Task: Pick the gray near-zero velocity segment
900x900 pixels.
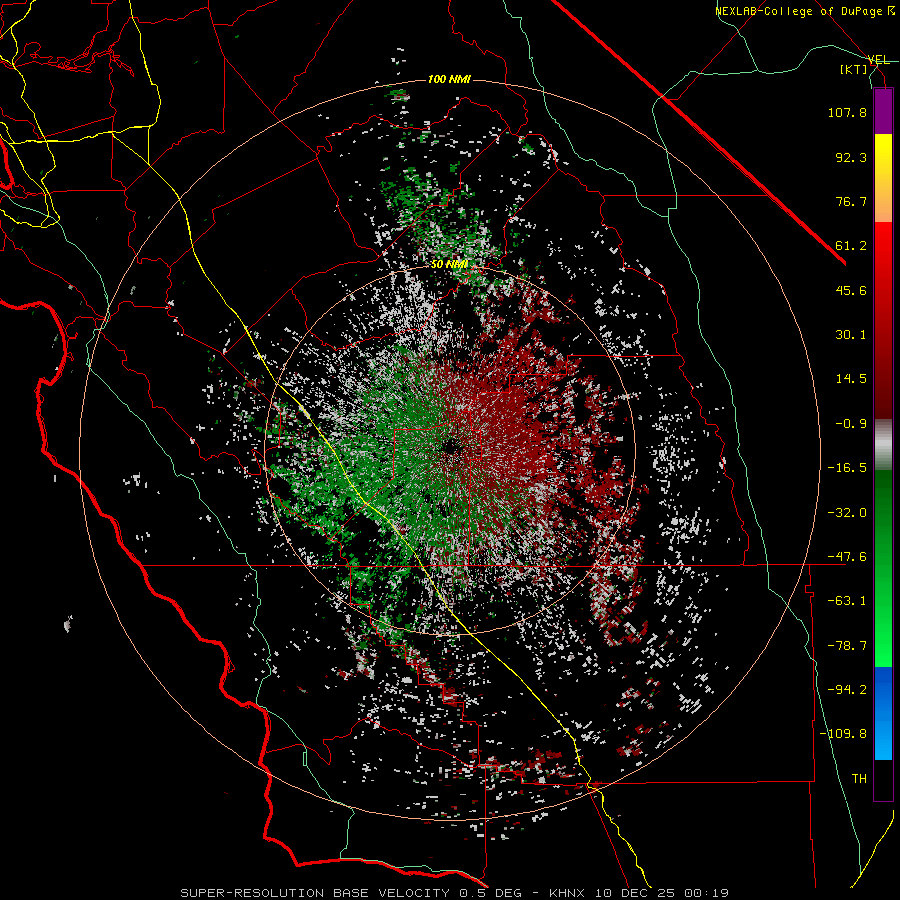Action: (x=883, y=445)
